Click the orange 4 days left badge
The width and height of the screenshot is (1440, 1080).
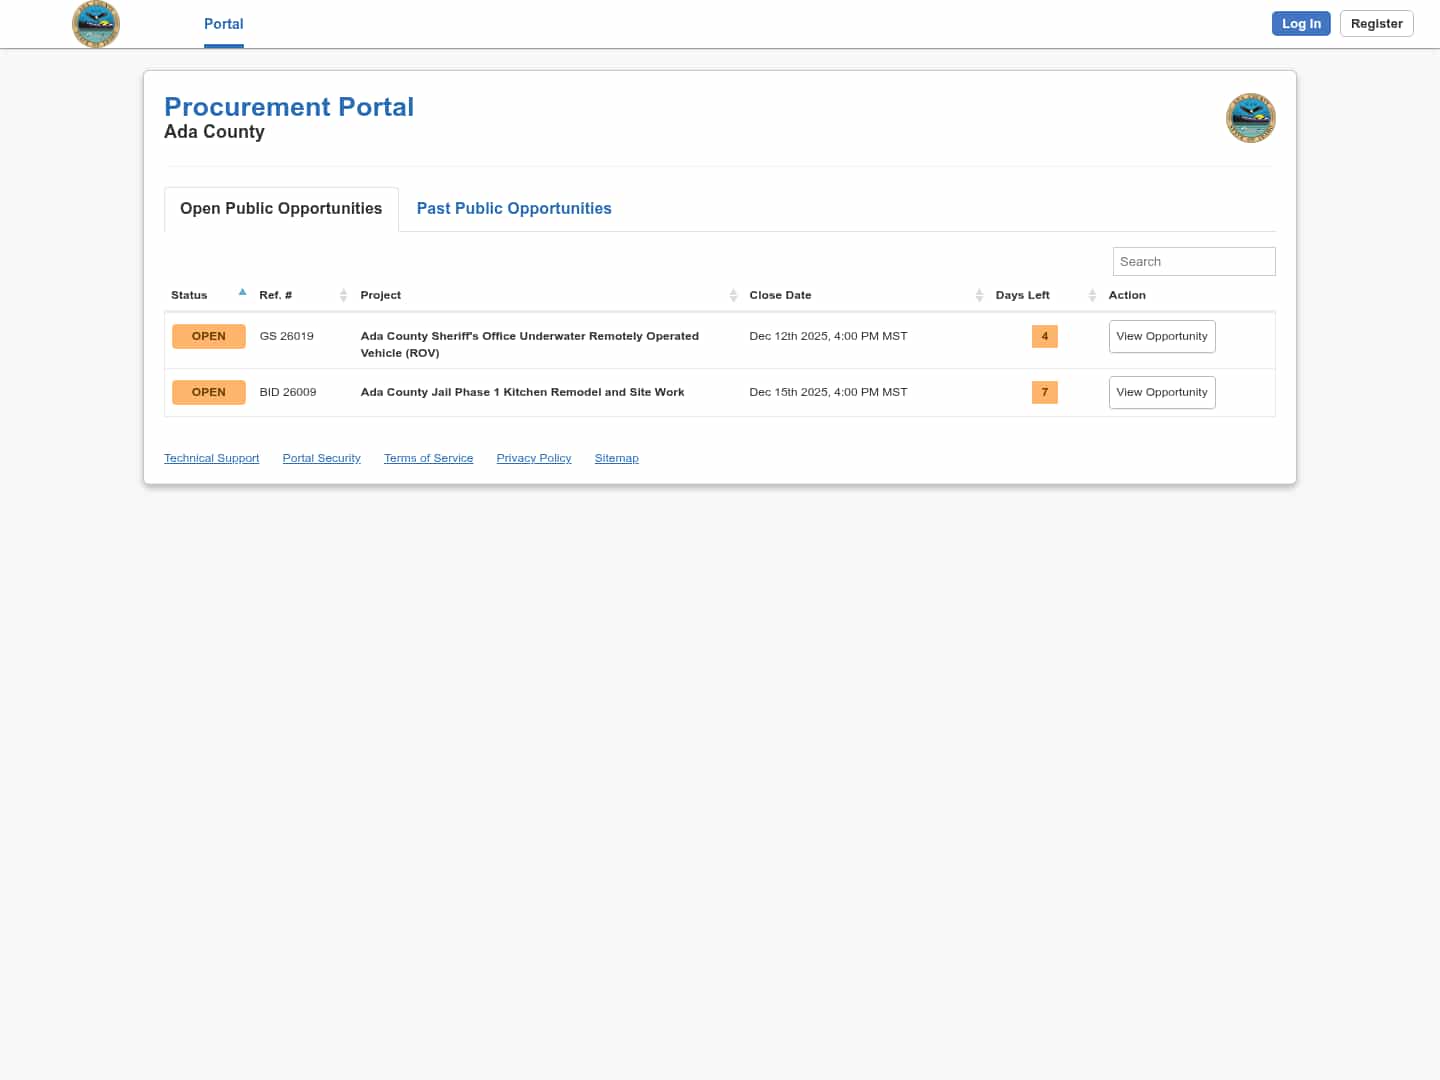(x=1044, y=337)
